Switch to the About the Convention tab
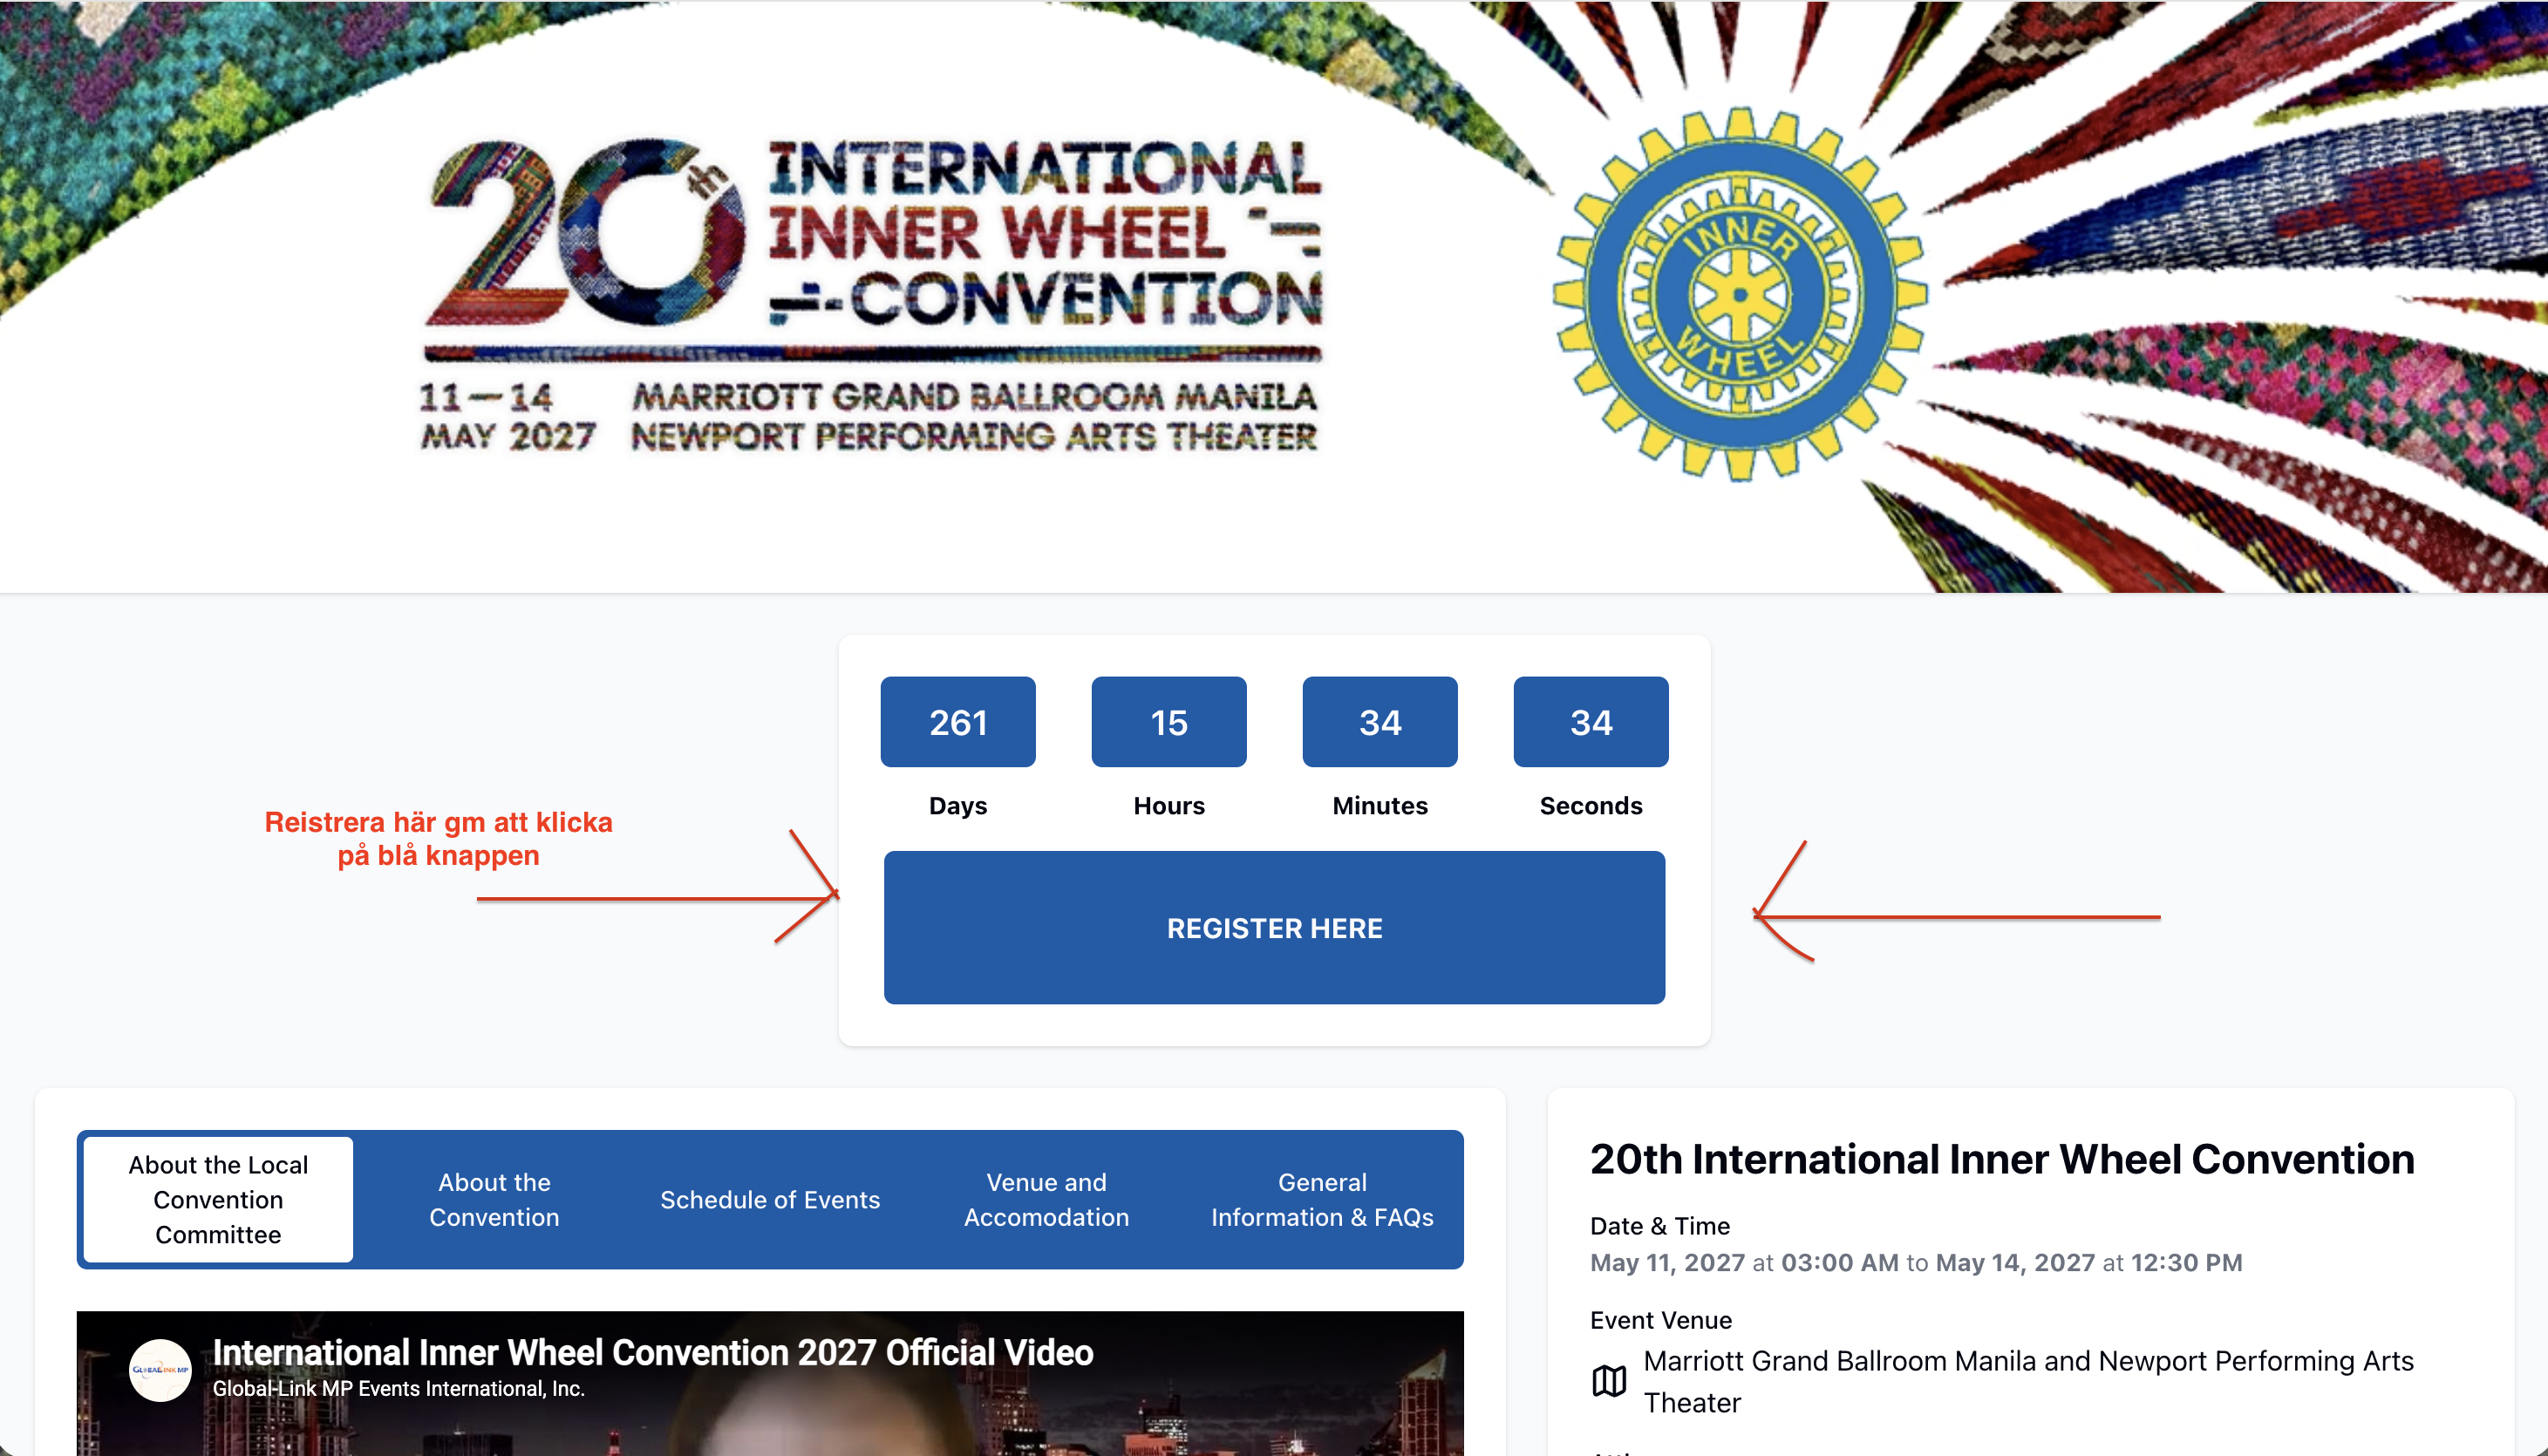 [494, 1199]
